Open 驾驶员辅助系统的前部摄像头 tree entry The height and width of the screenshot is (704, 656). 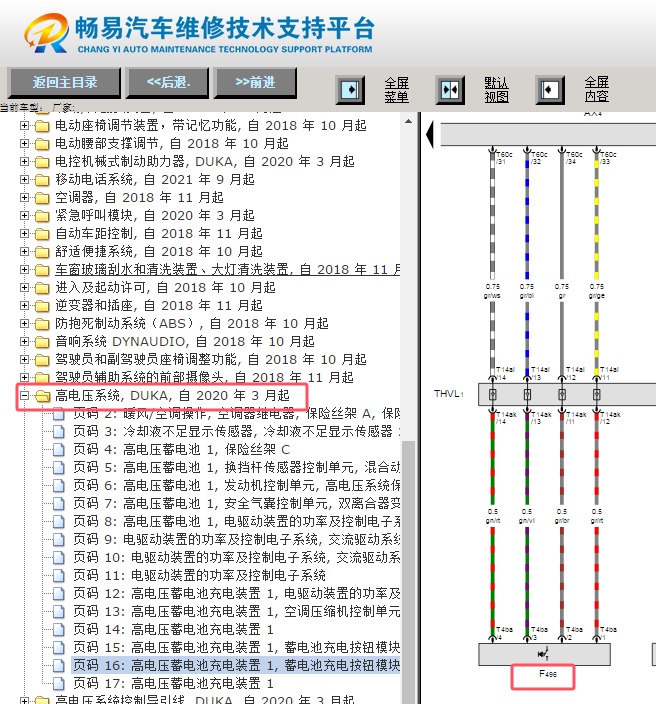pos(204,377)
